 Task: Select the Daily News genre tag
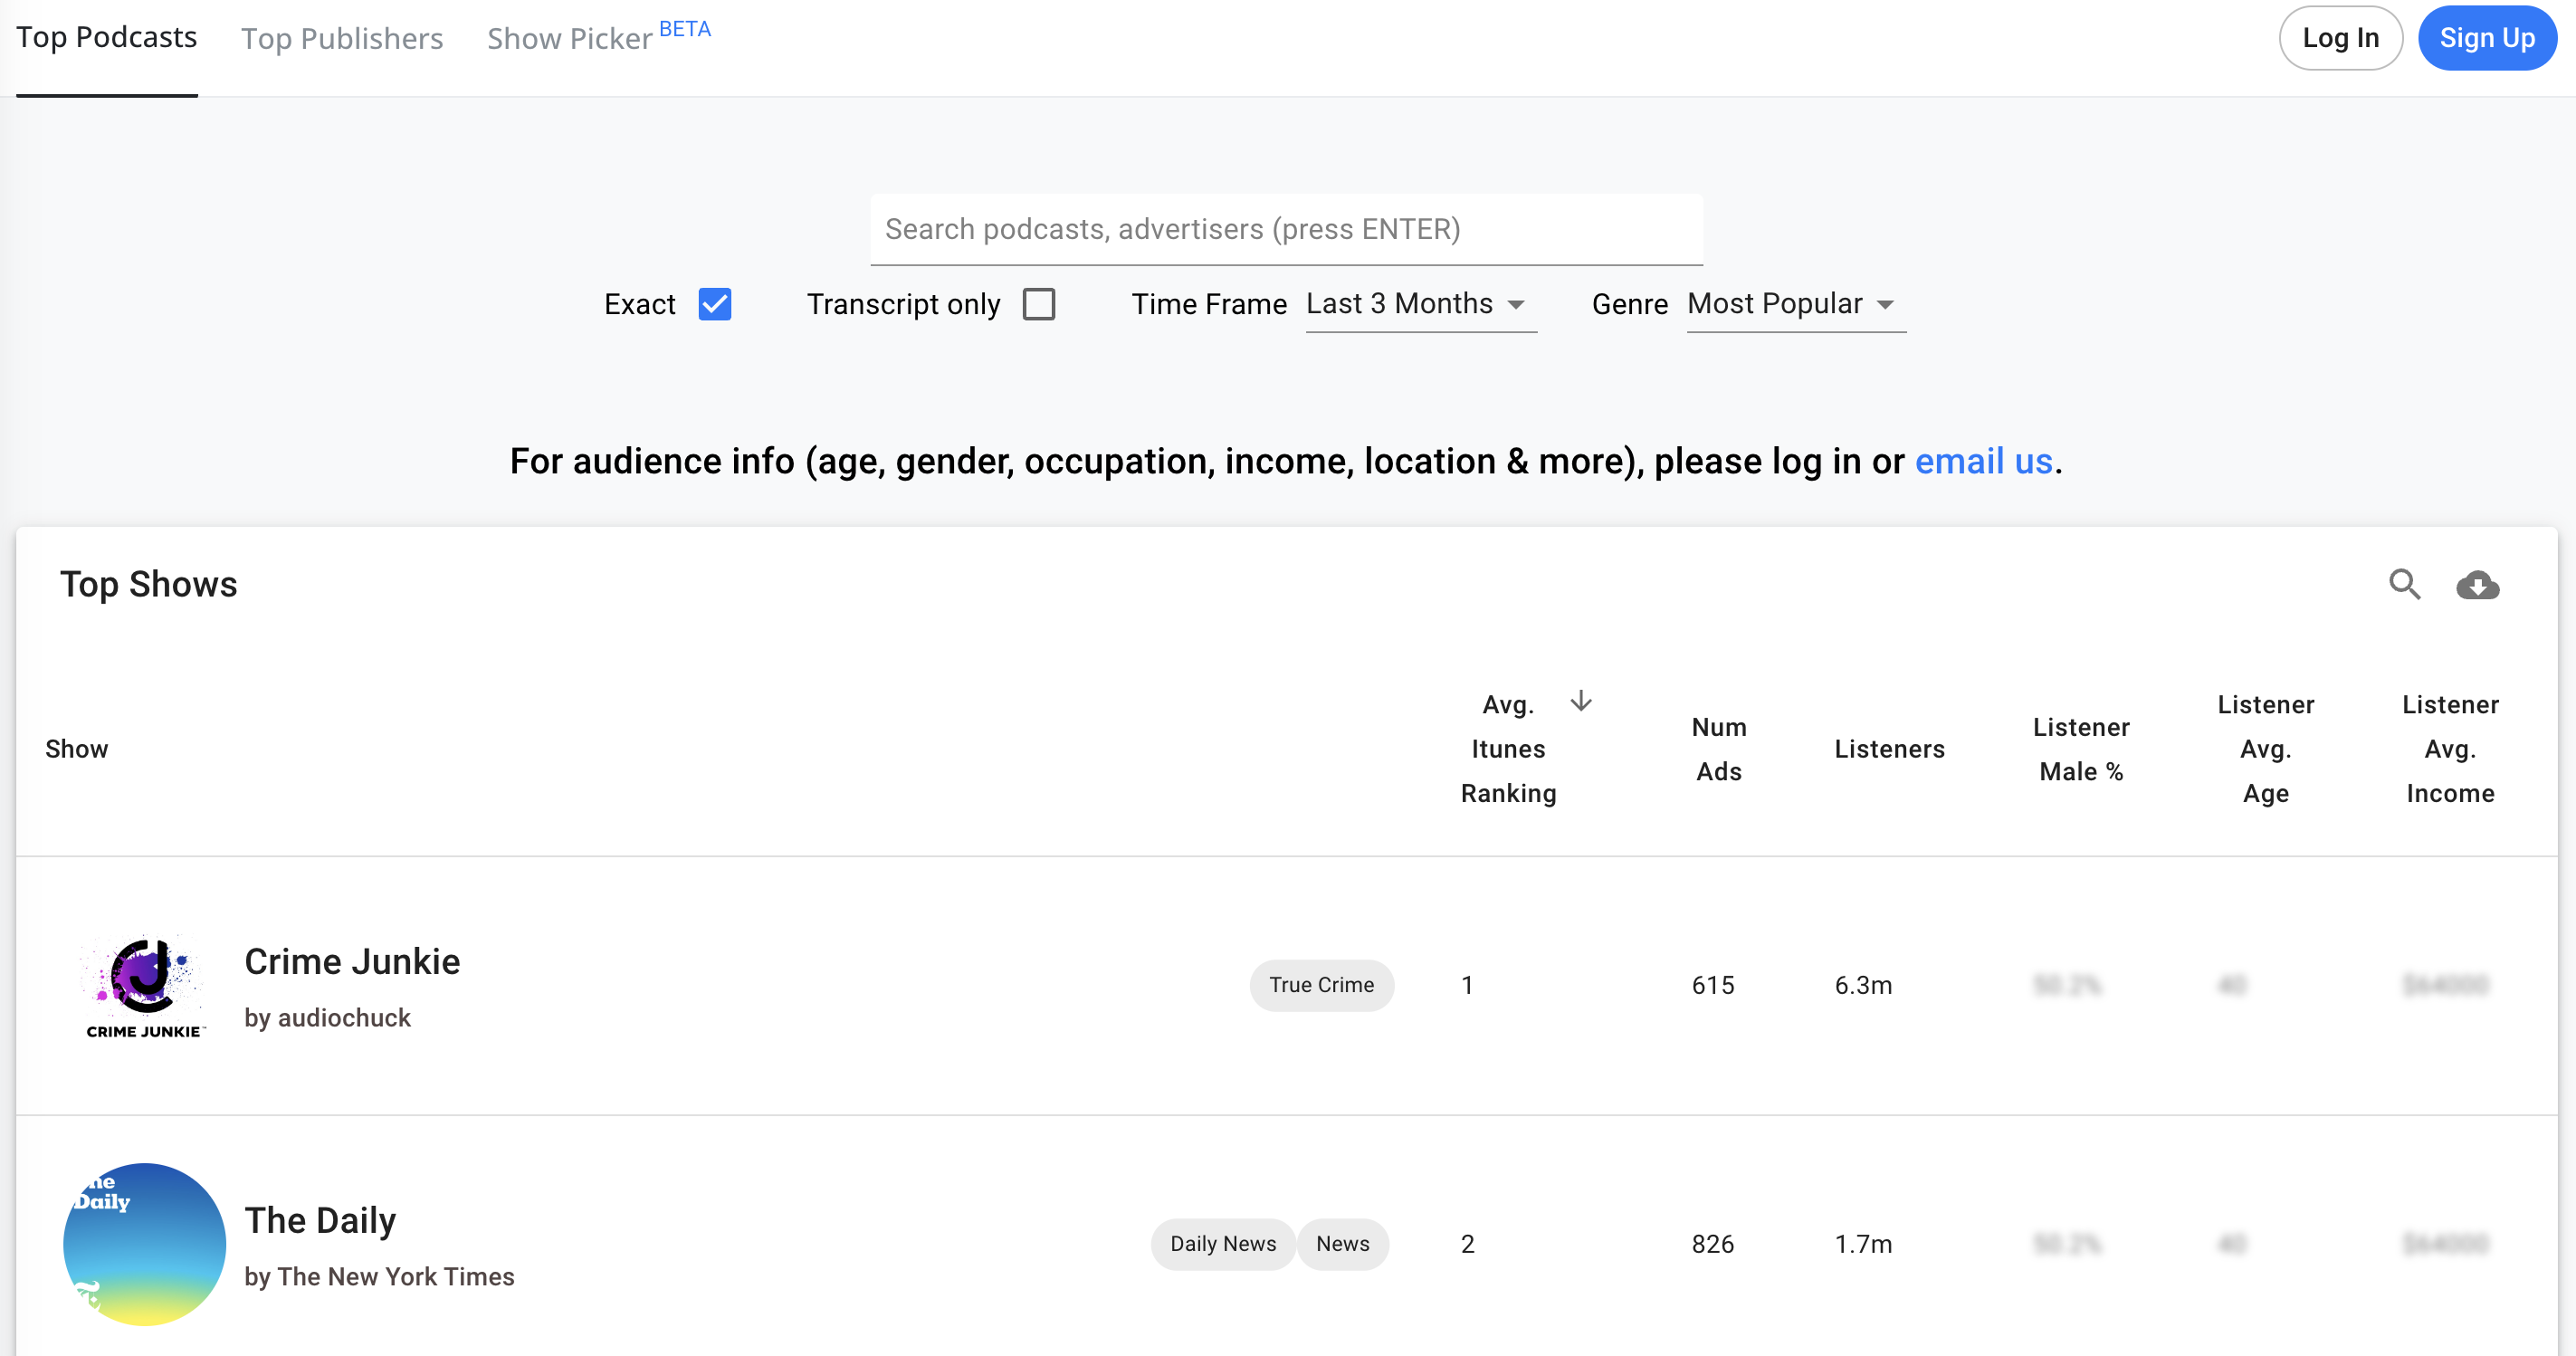[x=1223, y=1244]
